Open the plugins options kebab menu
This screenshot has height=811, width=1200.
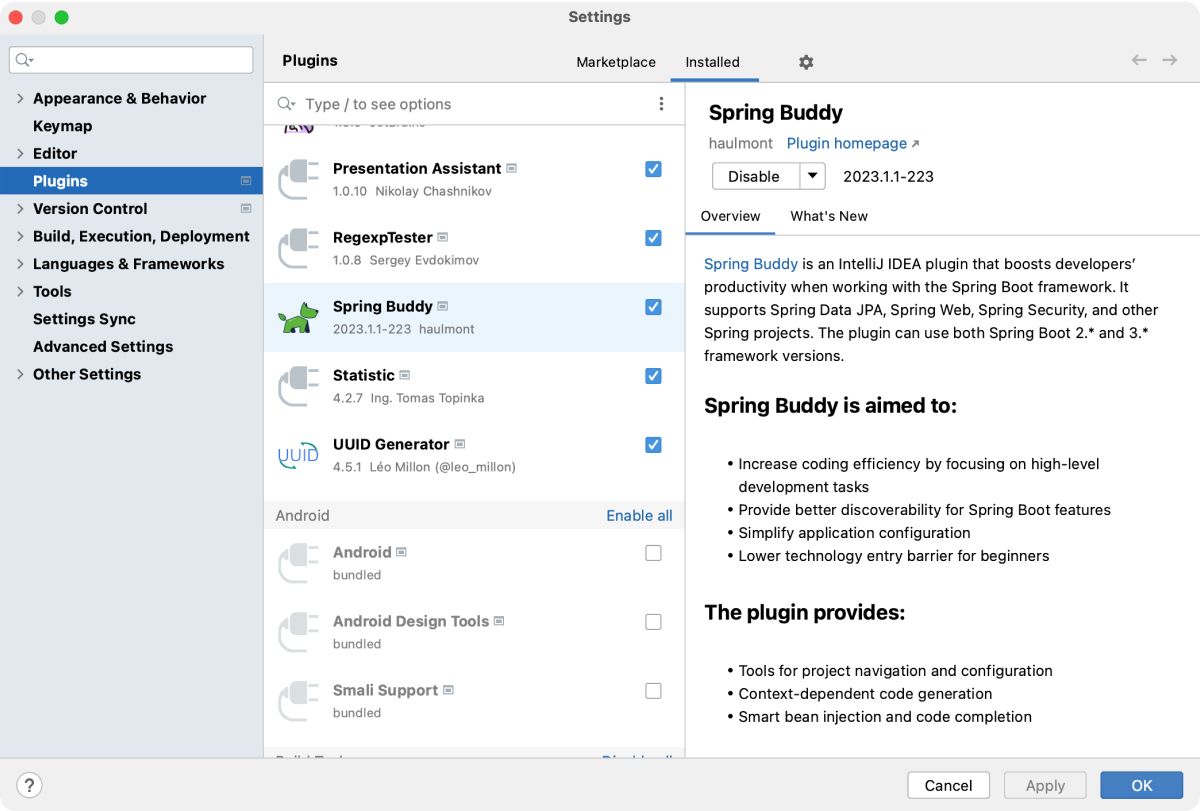click(x=660, y=104)
